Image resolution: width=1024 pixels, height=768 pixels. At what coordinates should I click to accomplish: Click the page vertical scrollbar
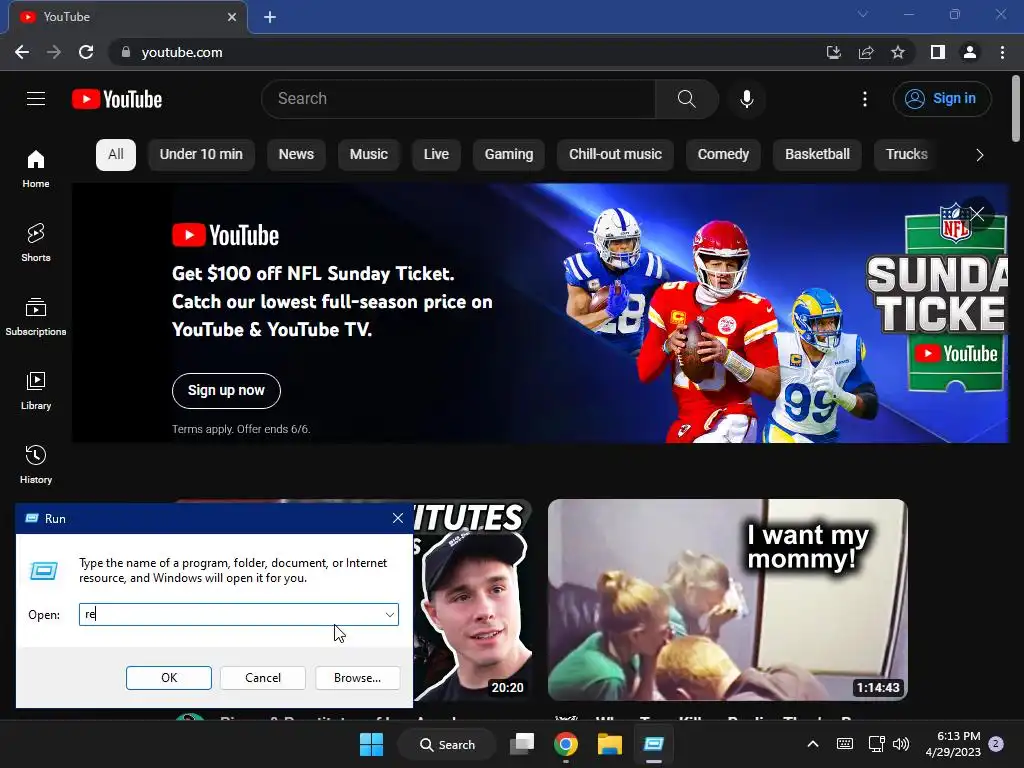pyautogui.click(x=1016, y=108)
